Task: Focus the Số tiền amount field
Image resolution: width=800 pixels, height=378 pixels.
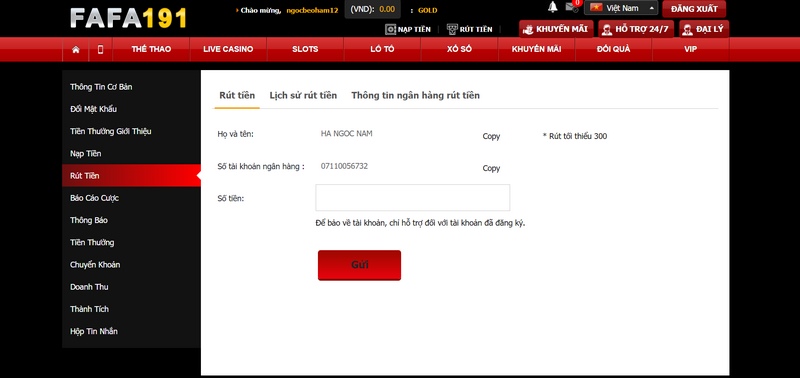Action: (413, 197)
